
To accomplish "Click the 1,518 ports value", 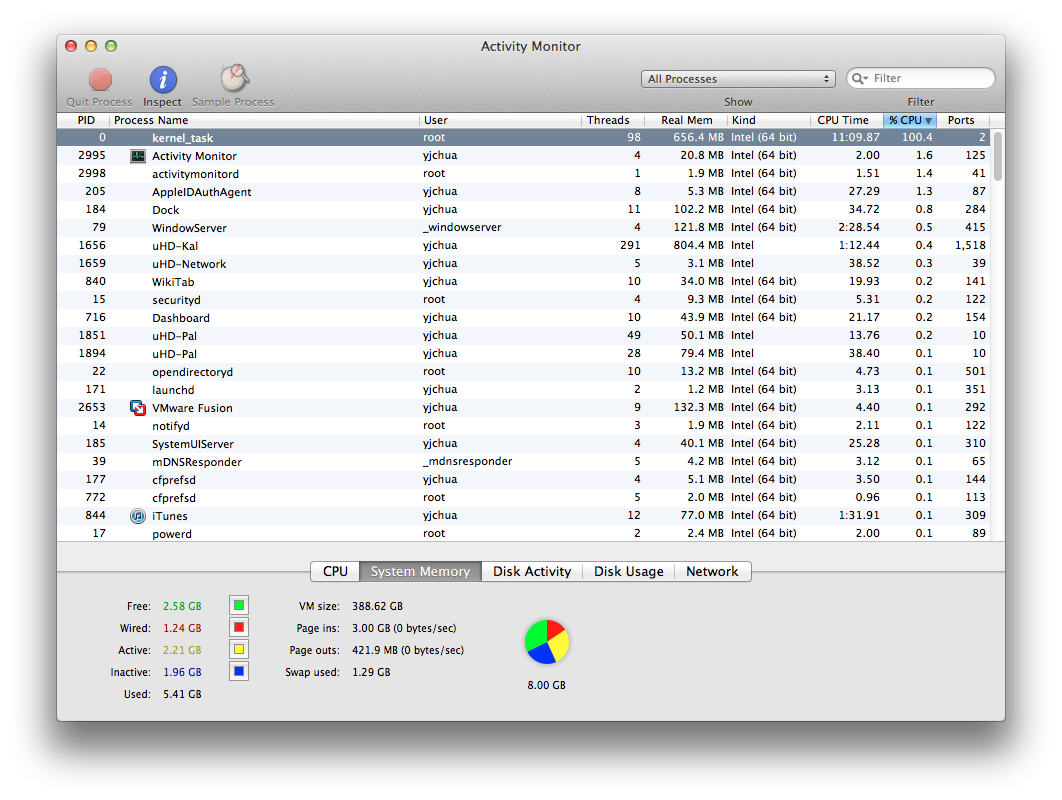I will [970, 245].
